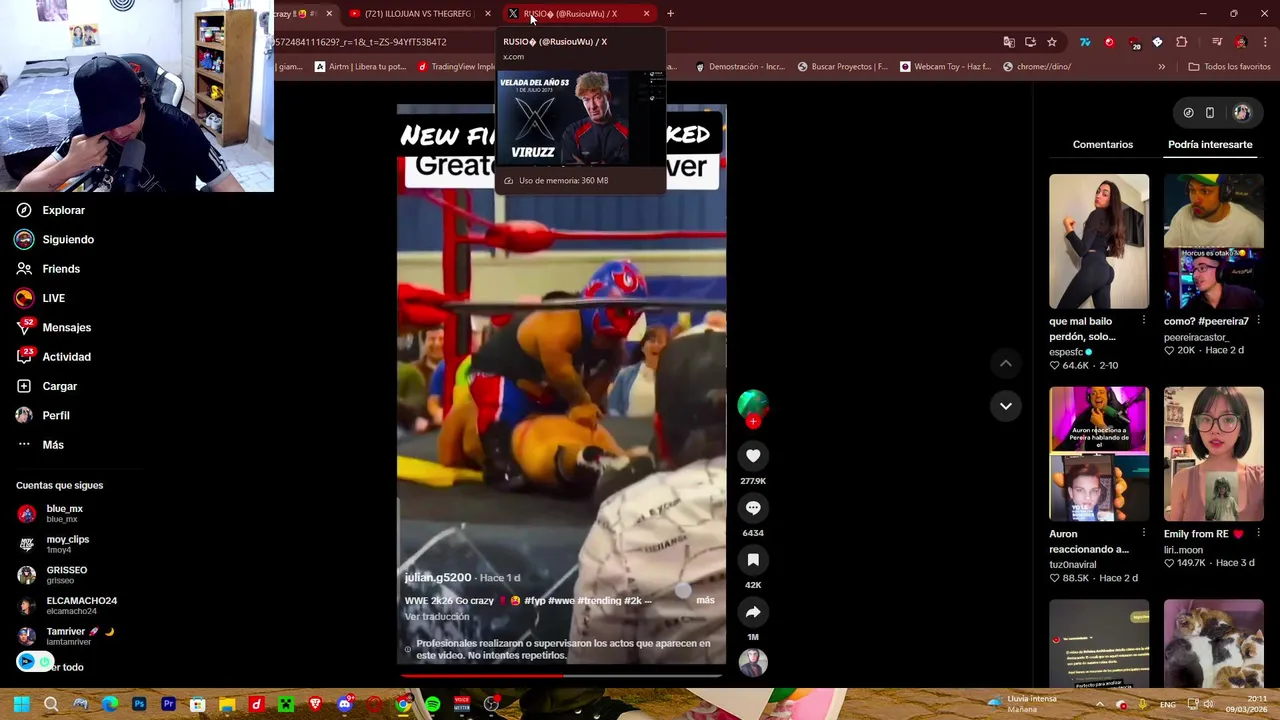Image resolution: width=1280 pixels, height=720 pixels.
Task: Open OBS Studio from the taskbar
Action: click(x=491, y=704)
